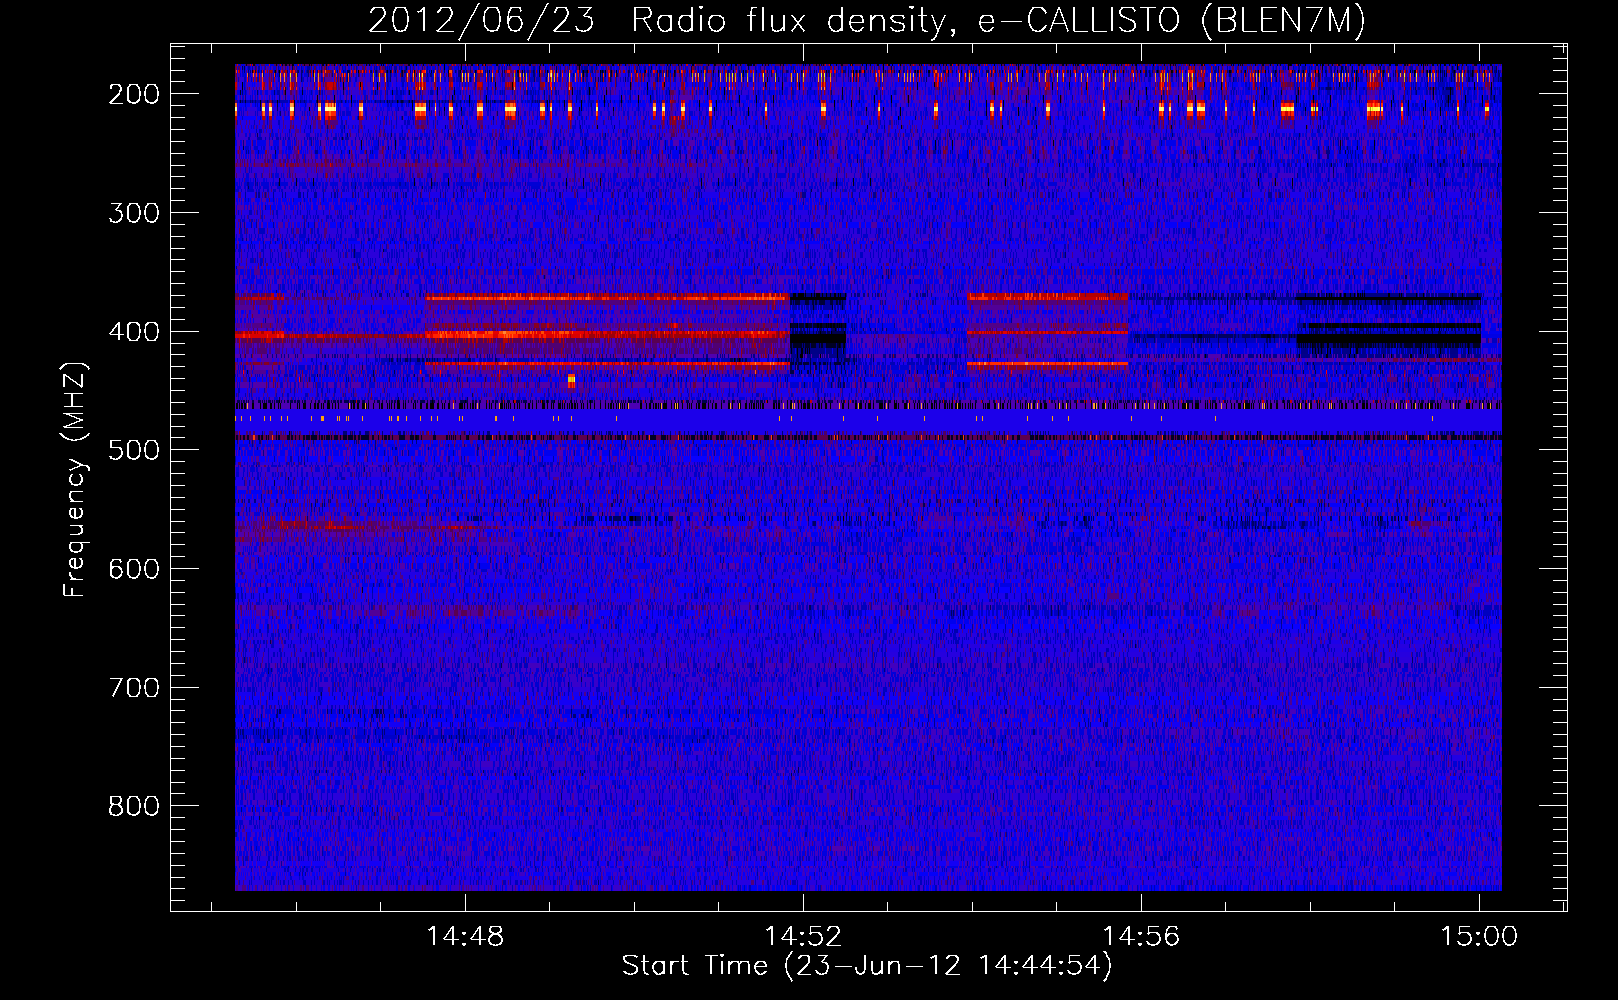Click the 200 frequency tick label
1618x1000 pixels.
coord(133,94)
